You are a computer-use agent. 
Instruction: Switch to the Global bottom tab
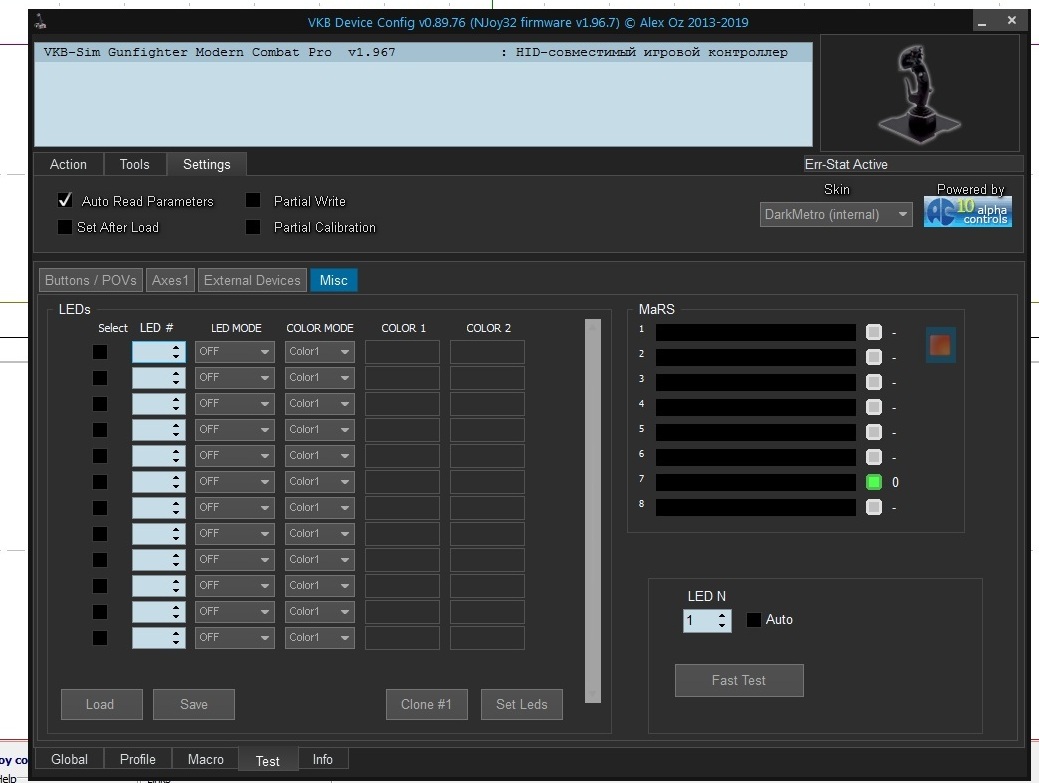[x=70, y=759]
